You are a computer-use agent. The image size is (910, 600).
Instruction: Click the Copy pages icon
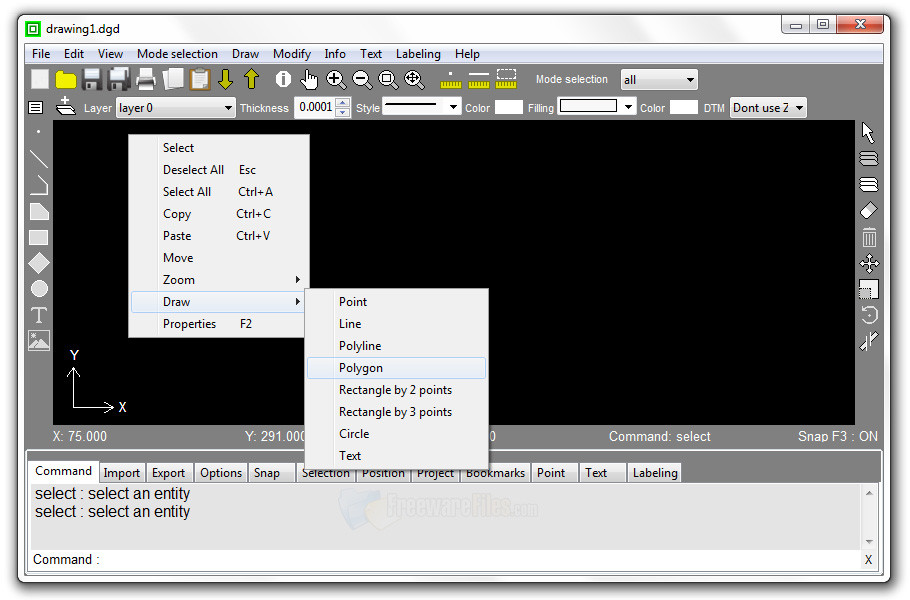click(x=173, y=79)
